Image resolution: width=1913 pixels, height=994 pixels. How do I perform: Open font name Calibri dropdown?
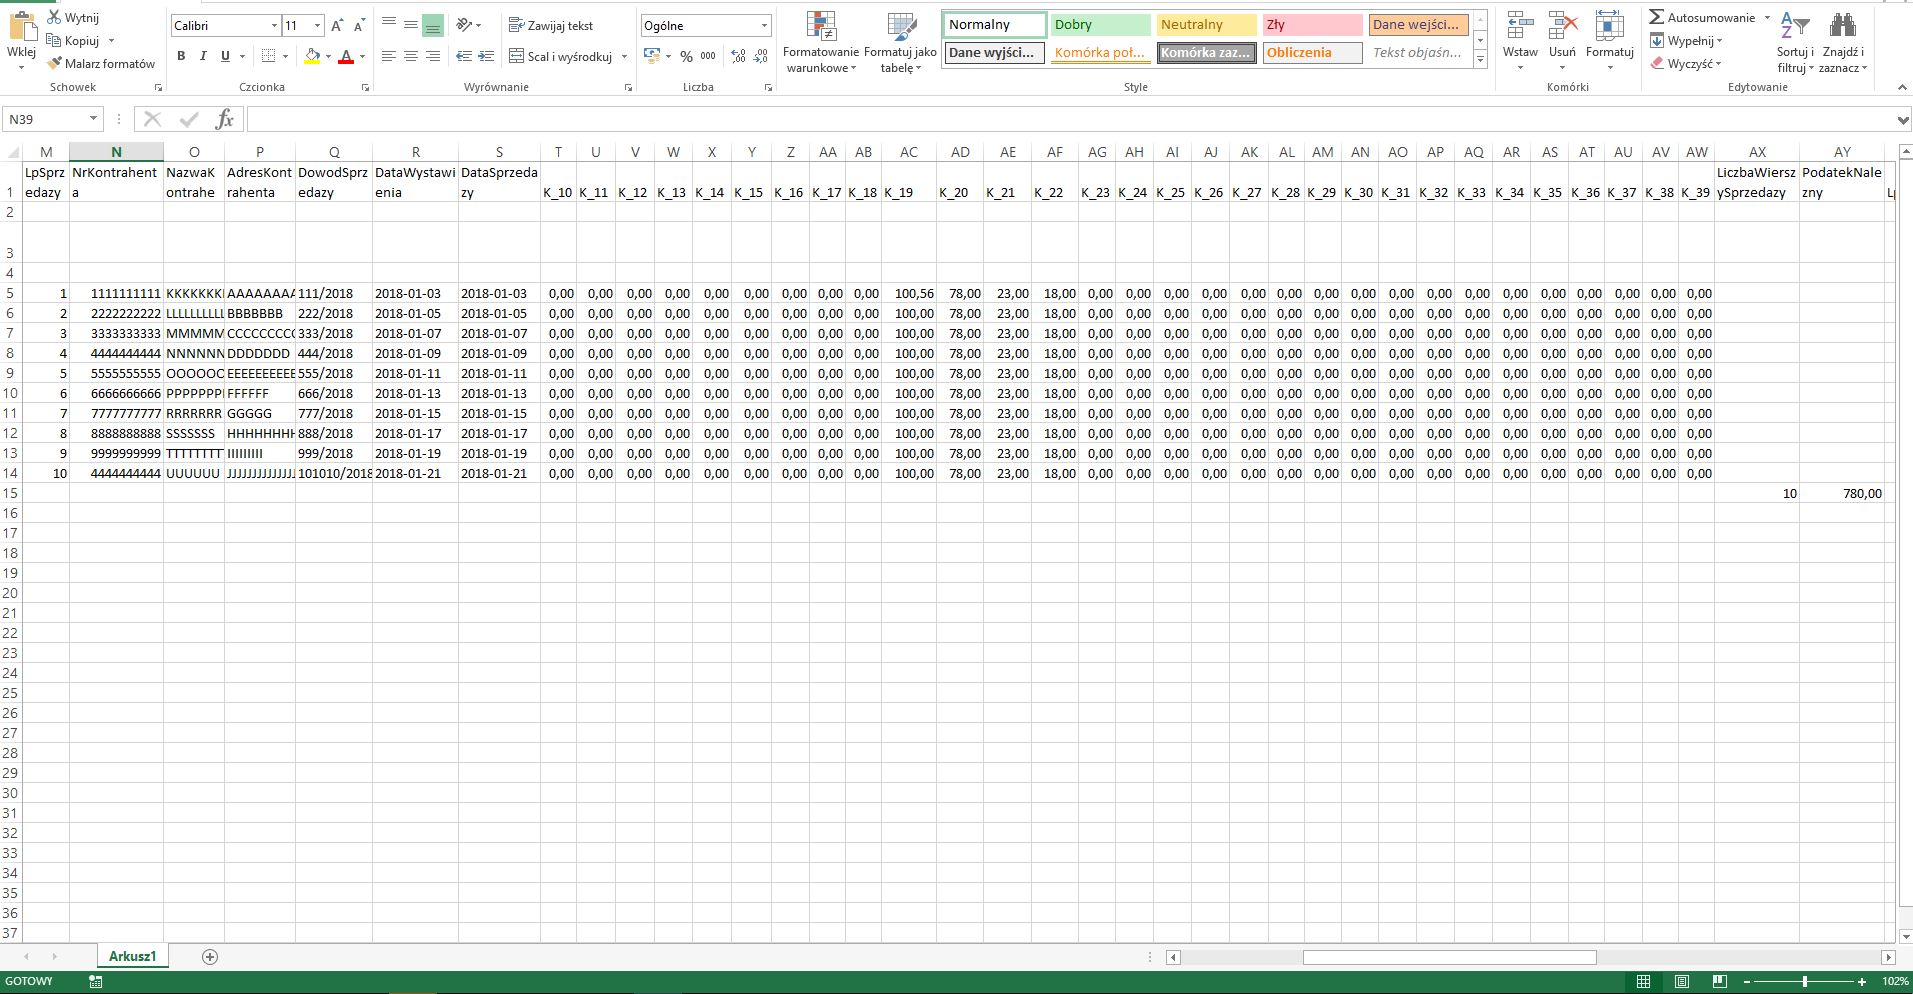pyautogui.click(x=274, y=25)
